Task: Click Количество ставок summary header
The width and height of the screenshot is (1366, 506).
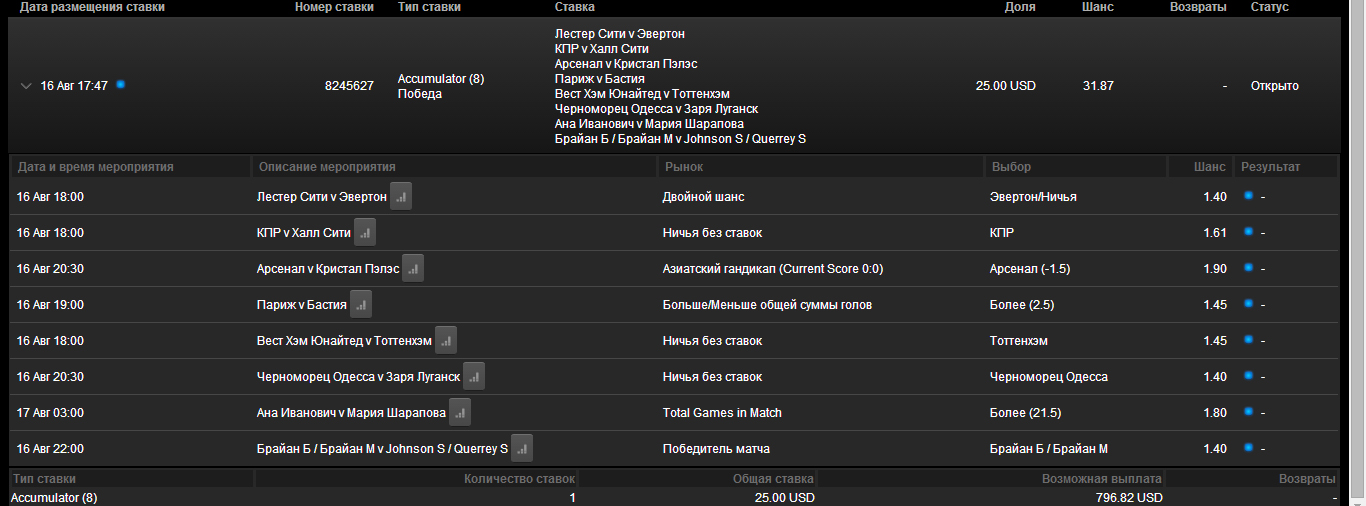Action: point(520,480)
